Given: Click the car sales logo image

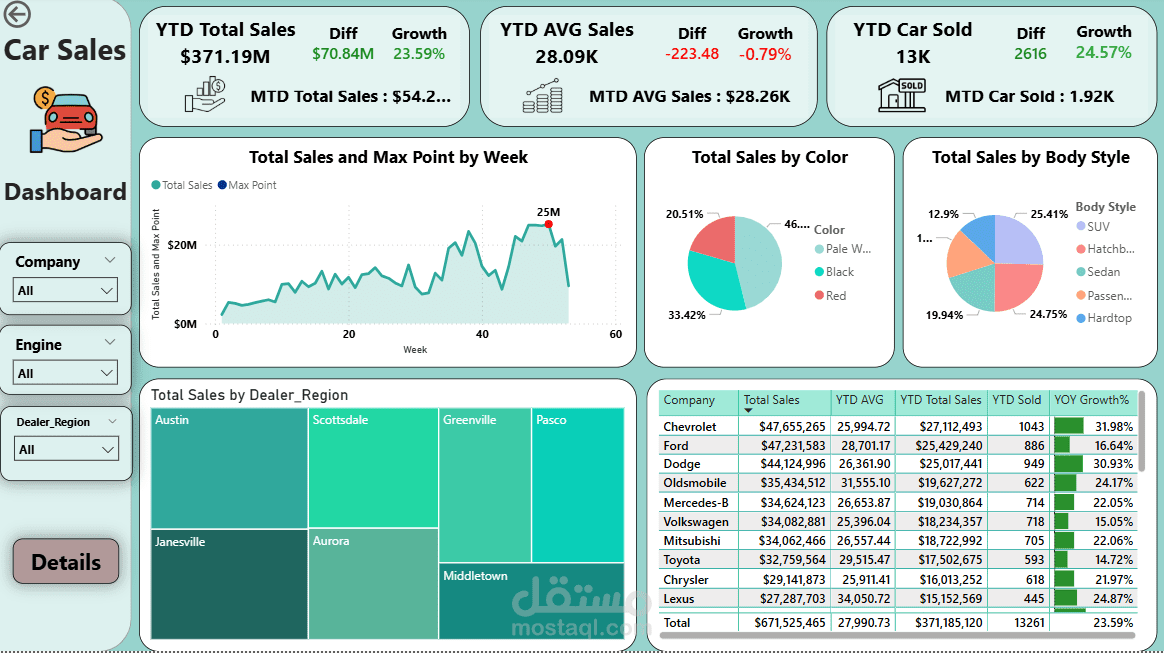Looking at the screenshot, I should coord(65,119).
